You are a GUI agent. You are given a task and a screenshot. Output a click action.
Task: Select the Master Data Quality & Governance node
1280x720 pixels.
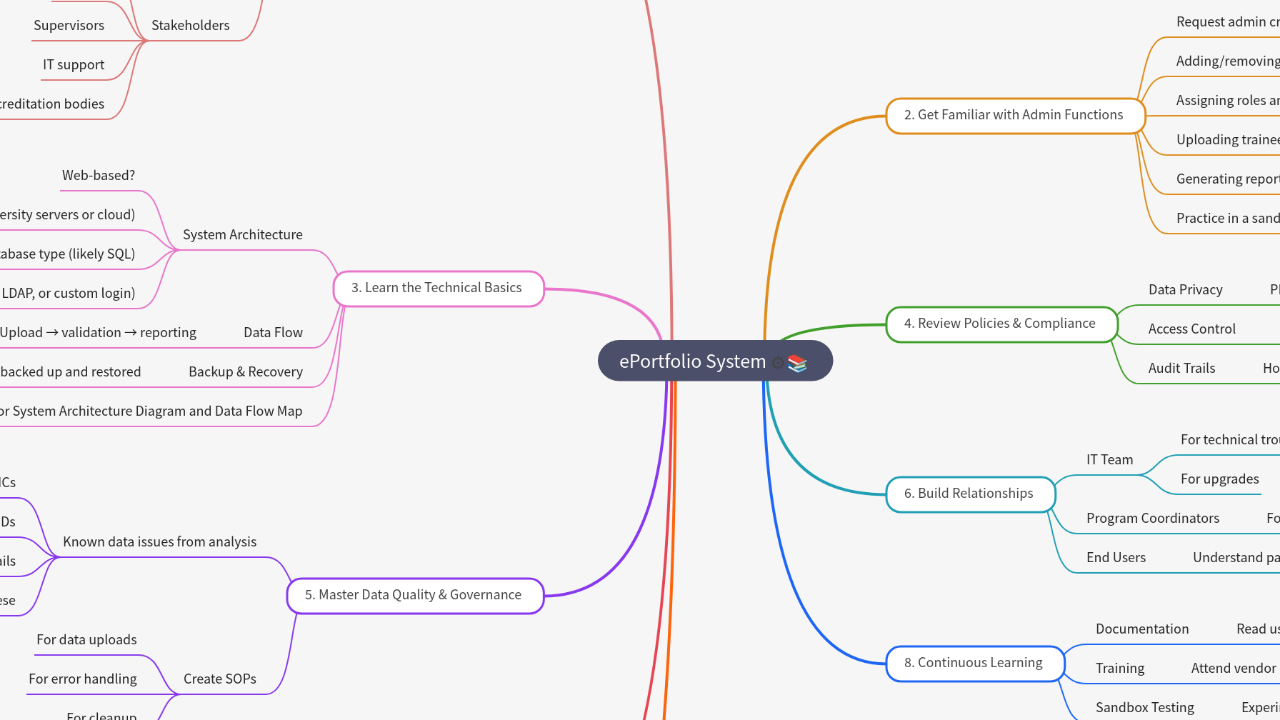(x=414, y=594)
